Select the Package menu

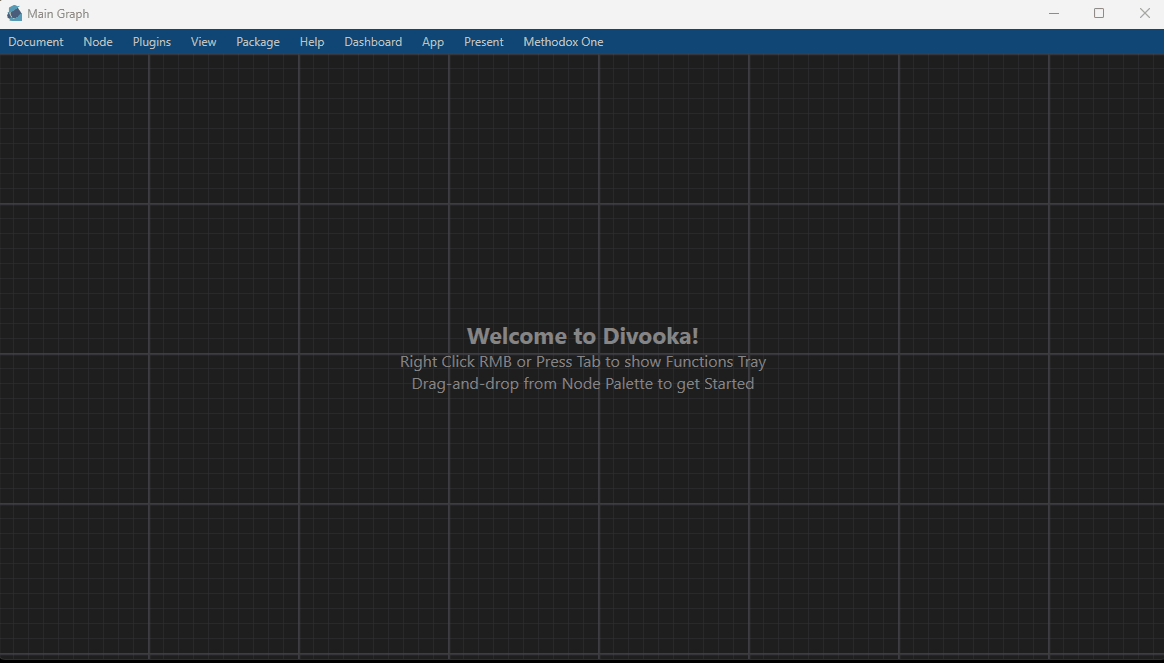pyautogui.click(x=258, y=42)
